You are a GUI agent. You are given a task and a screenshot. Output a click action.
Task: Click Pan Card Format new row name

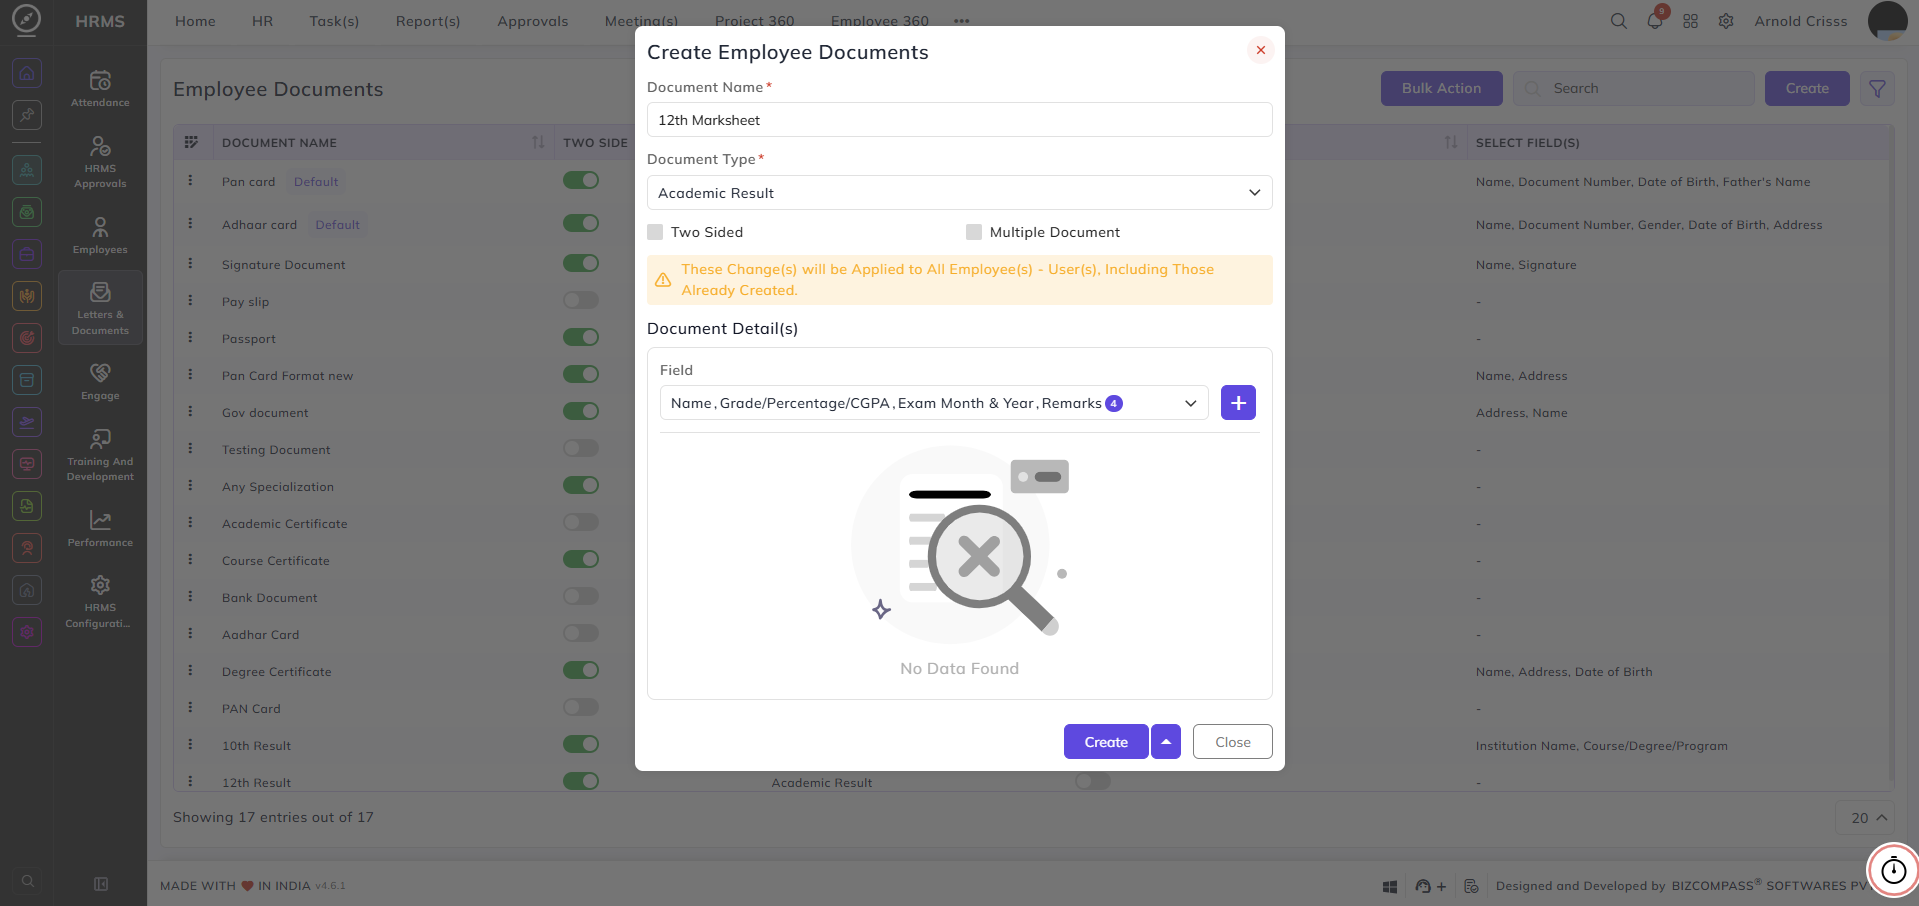click(x=288, y=376)
